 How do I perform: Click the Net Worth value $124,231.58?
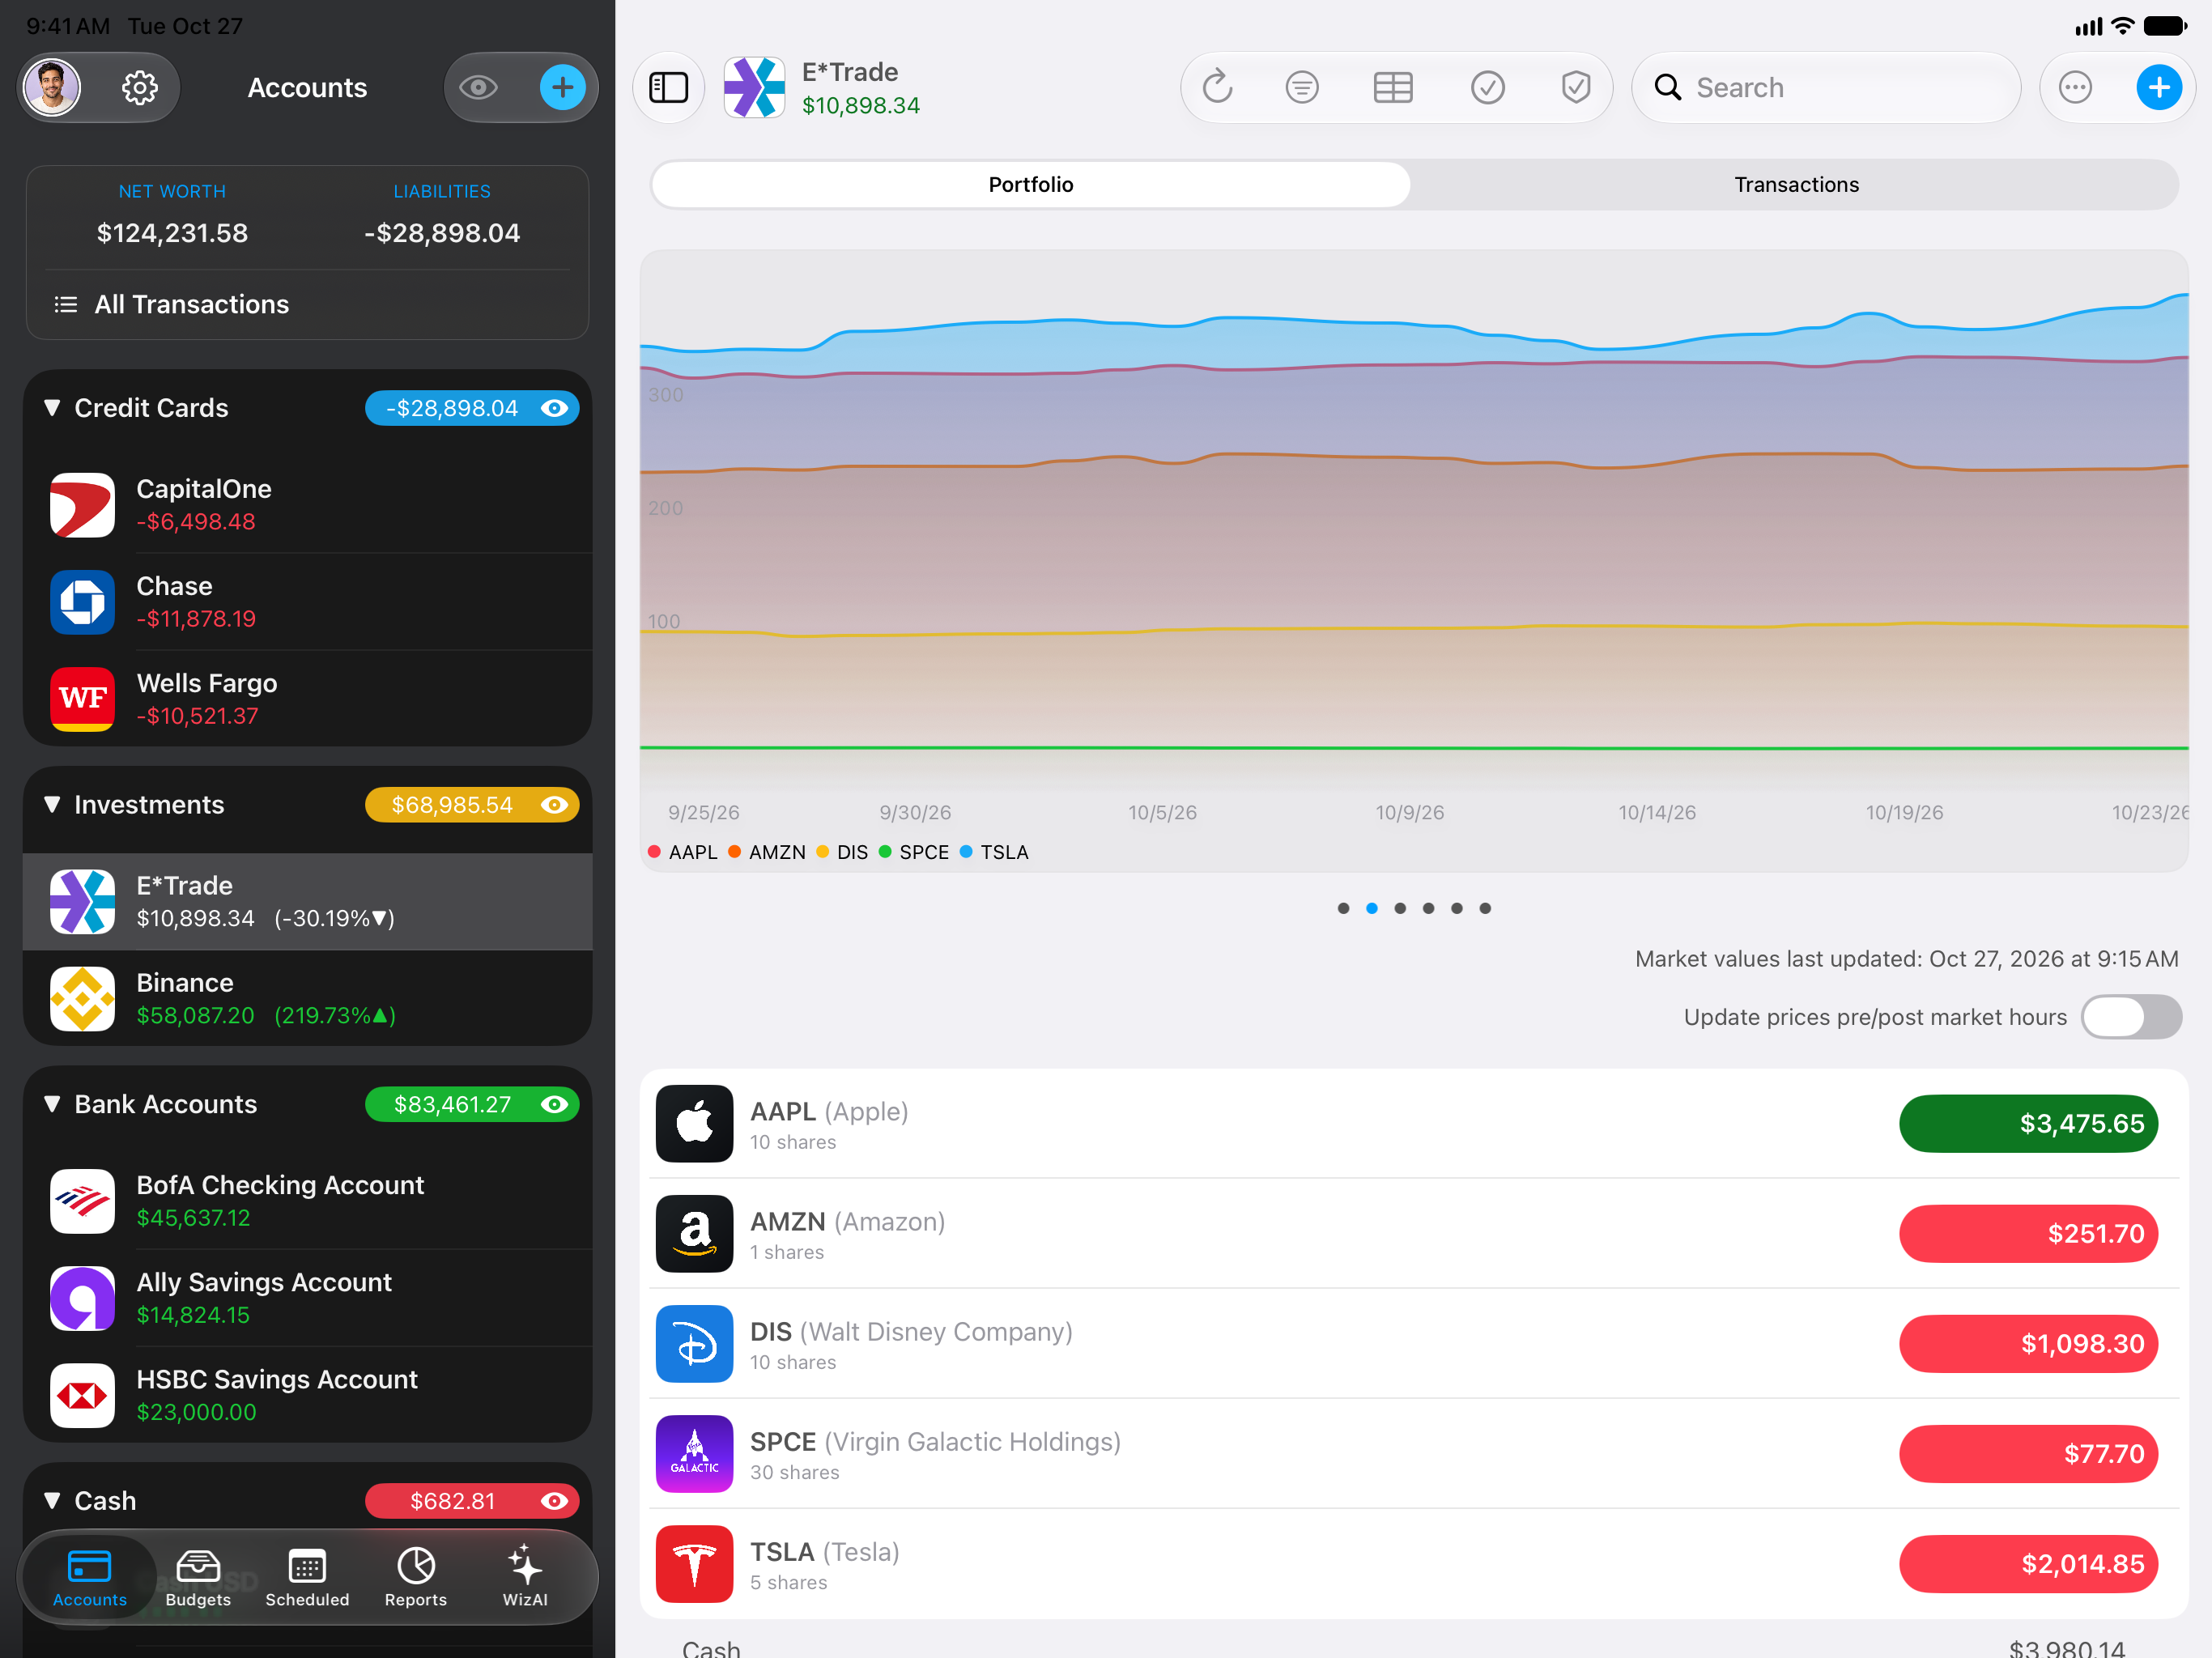172,233
